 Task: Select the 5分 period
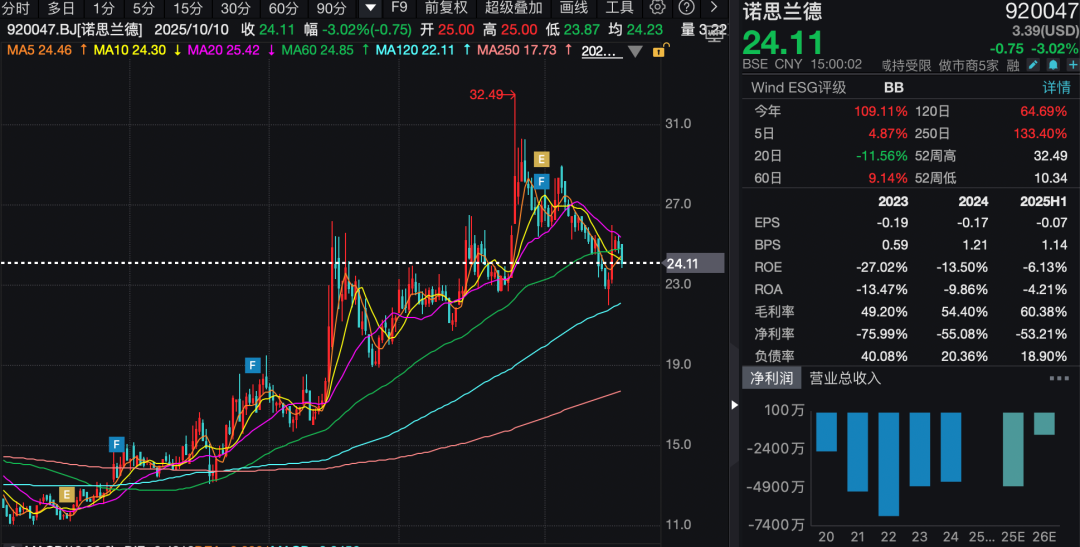click(144, 8)
